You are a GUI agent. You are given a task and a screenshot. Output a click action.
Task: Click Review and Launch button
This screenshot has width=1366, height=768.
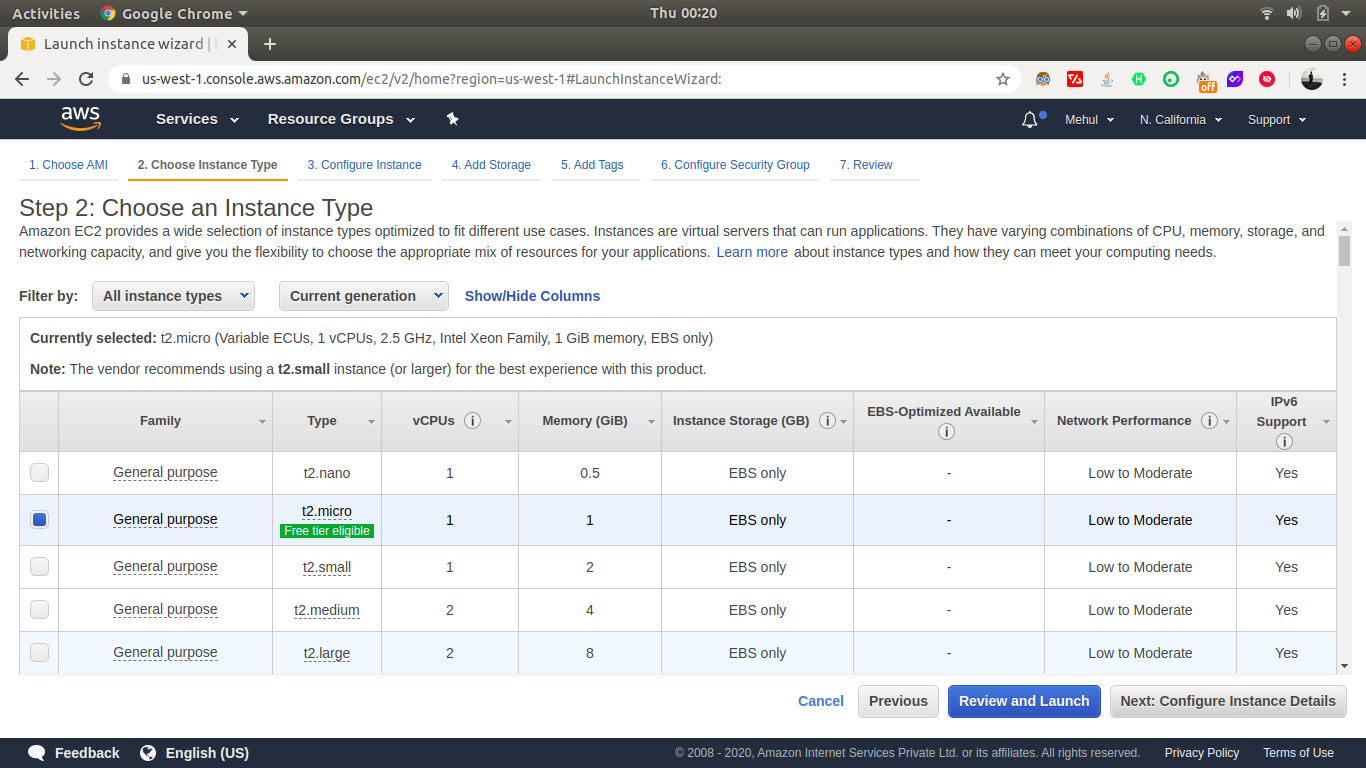point(1024,701)
